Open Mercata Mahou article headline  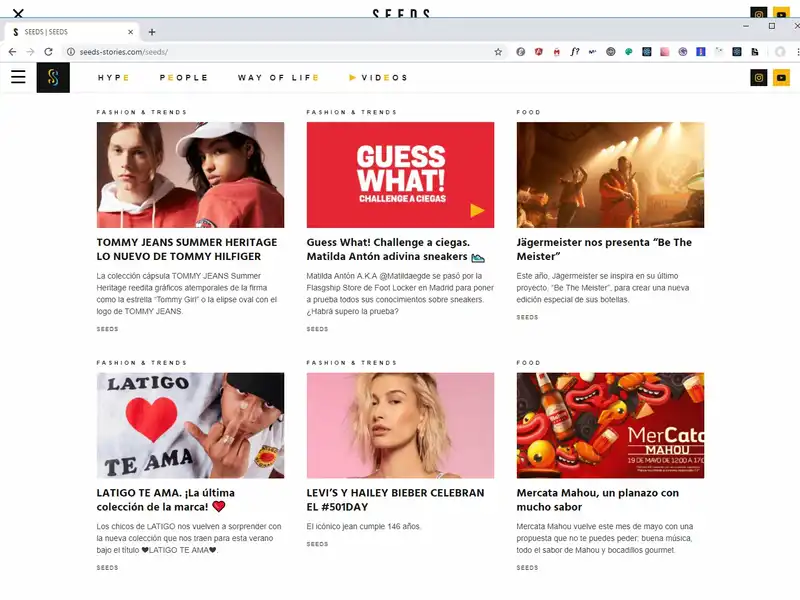click(x=597, y=500)
